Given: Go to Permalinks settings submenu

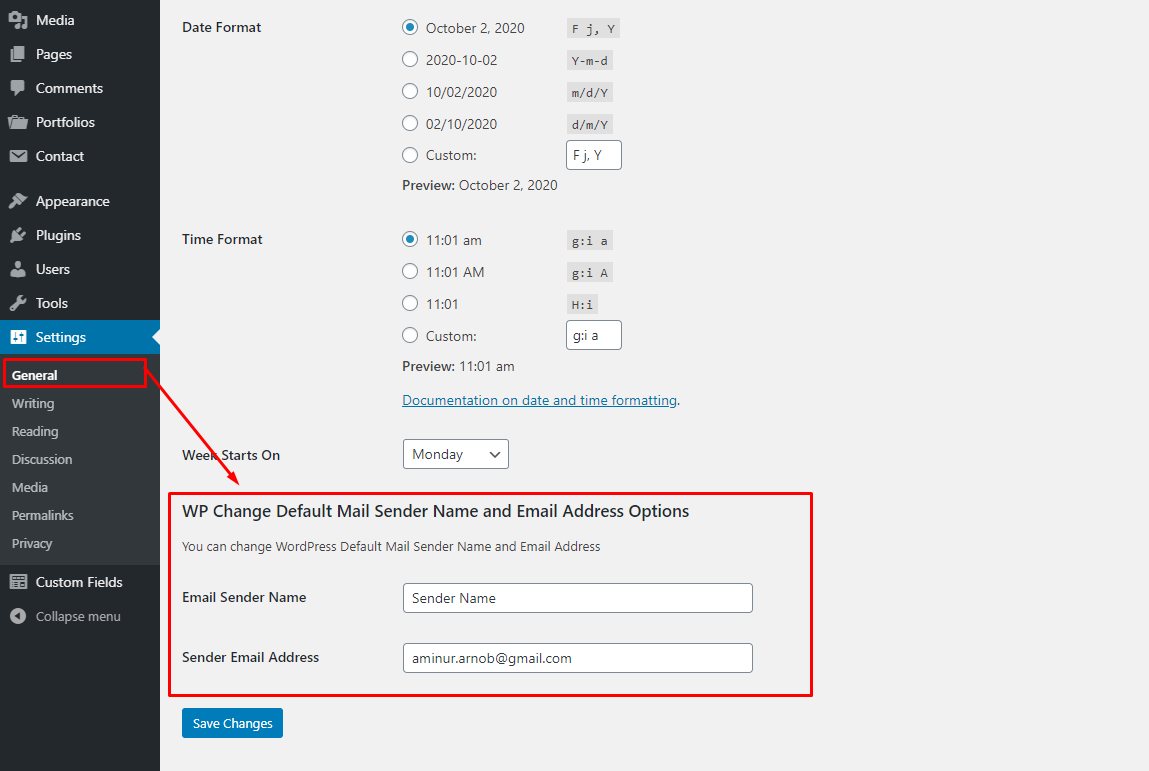Looking at the screenshot, I should [43, 515].
